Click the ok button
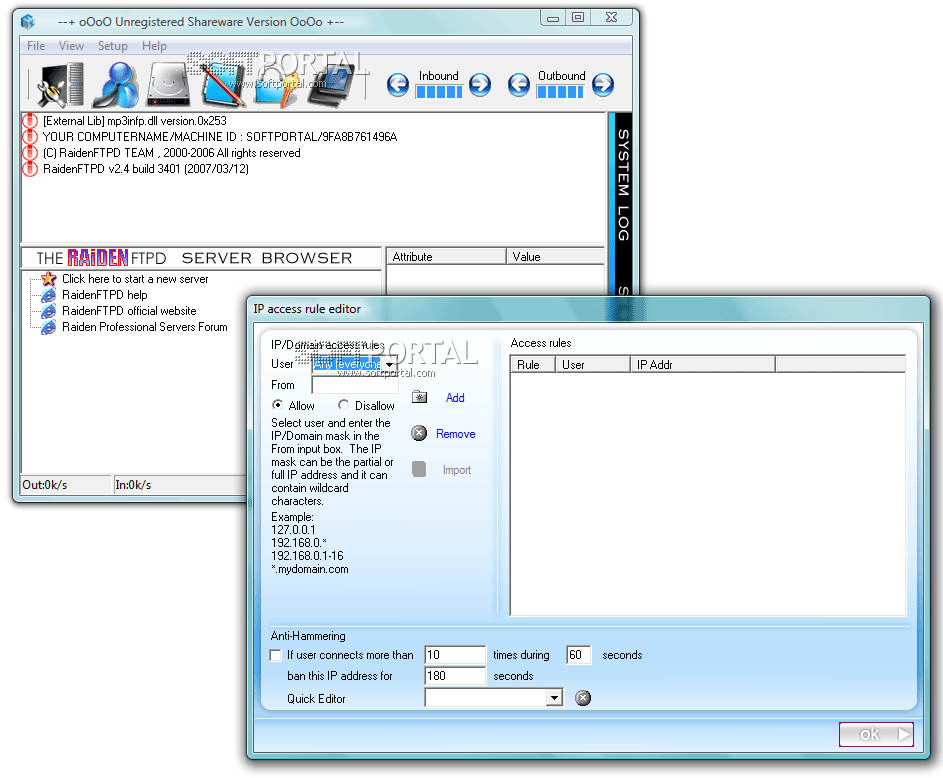 click(876, 735)
